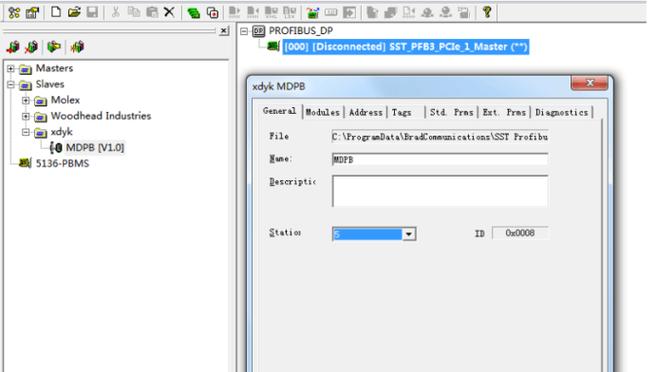
Task: Click the Paste clipboard icon
Action: pyautogui.click(x=152, y=12)
